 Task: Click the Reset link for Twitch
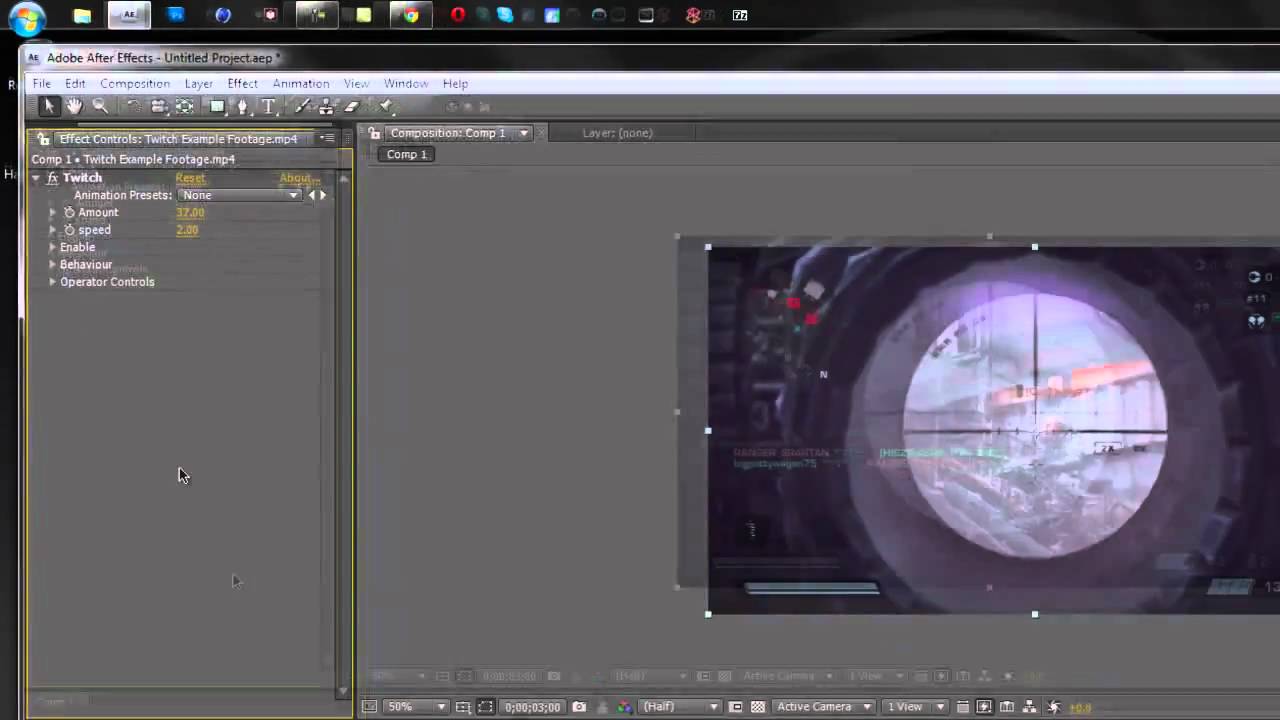[190, 178]
